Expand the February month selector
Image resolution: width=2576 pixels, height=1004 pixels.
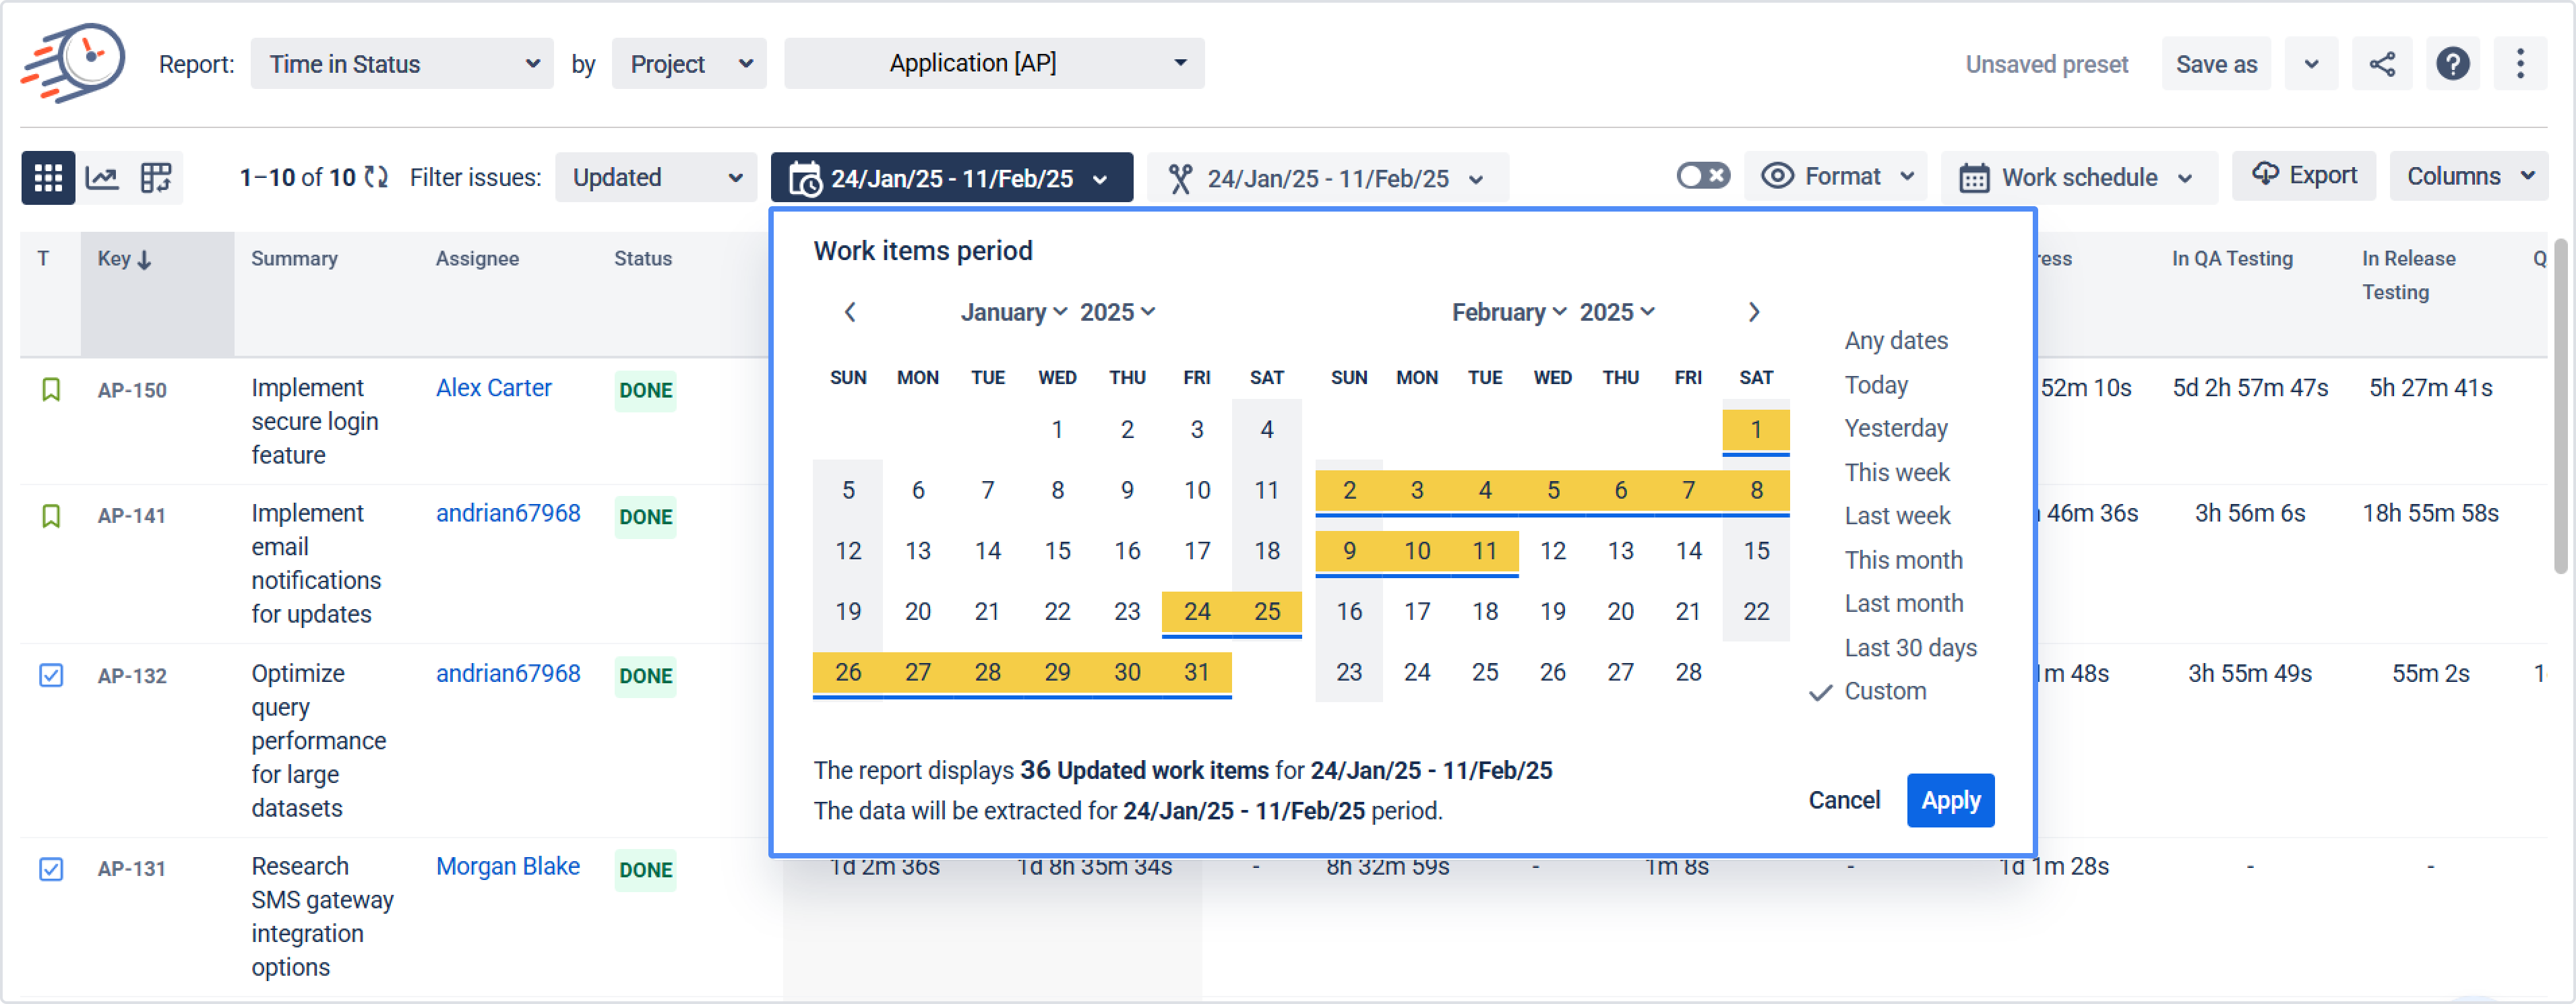[x=1508, y=312]
